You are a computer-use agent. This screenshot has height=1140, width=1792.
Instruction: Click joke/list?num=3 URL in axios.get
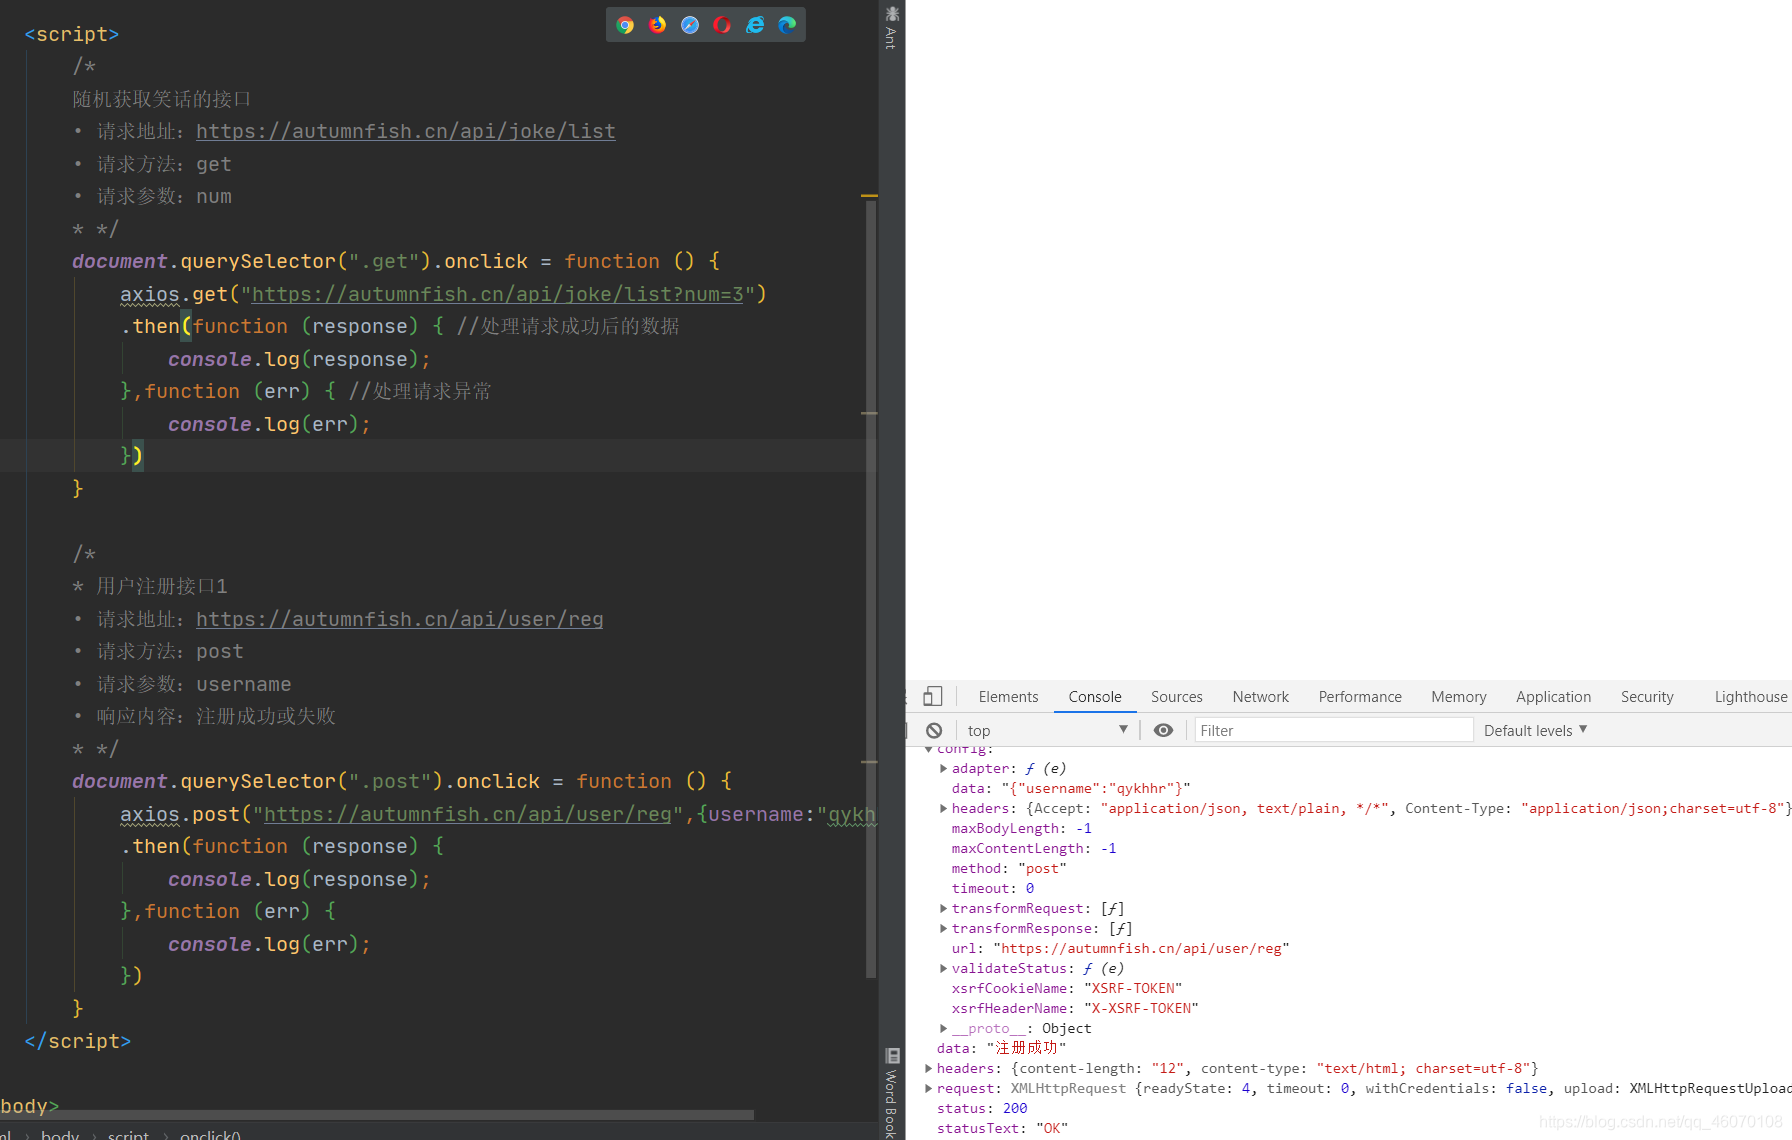point(497,294)
